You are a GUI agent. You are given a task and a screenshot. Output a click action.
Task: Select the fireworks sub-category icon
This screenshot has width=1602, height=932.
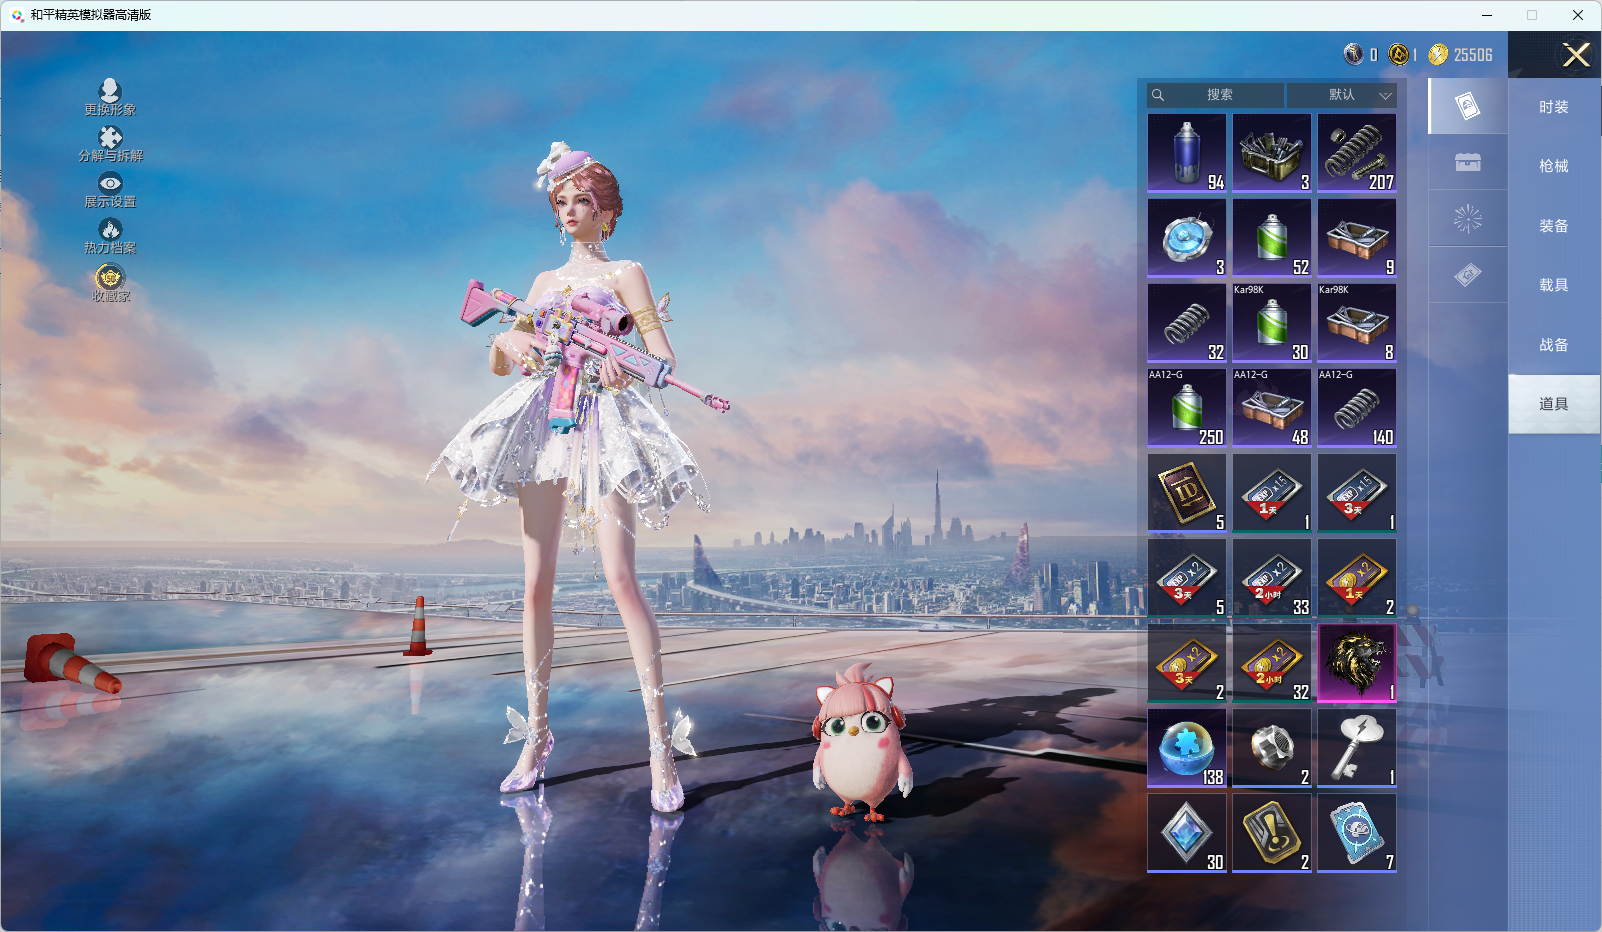[x=1468, y=219]
